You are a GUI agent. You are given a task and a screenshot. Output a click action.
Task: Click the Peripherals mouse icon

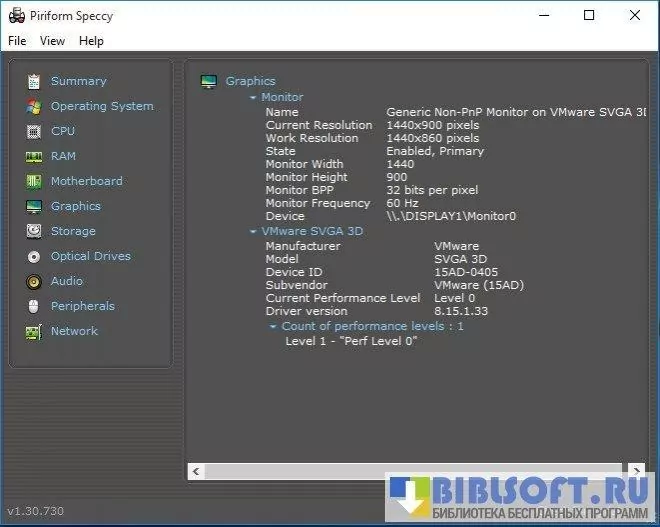[x=34, y=306]
